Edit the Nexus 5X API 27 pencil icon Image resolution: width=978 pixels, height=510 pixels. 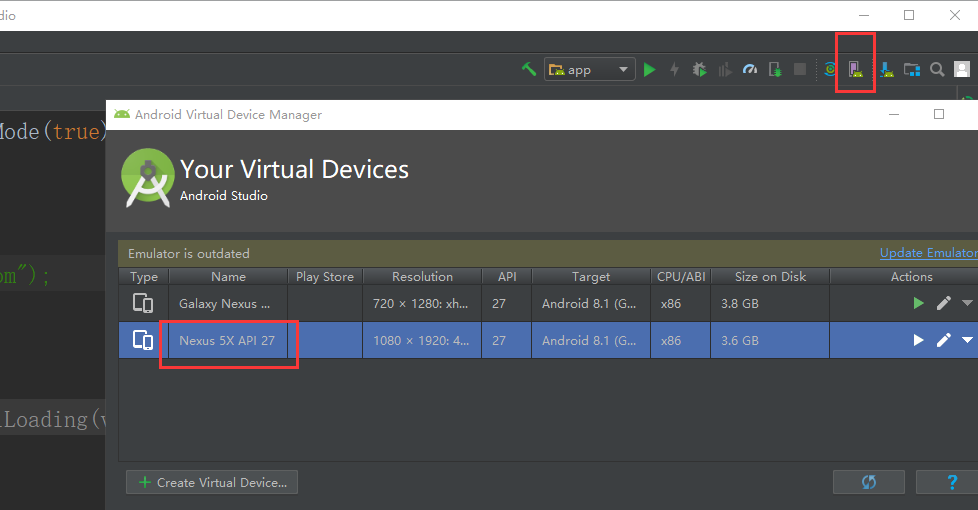coord(944,340)
